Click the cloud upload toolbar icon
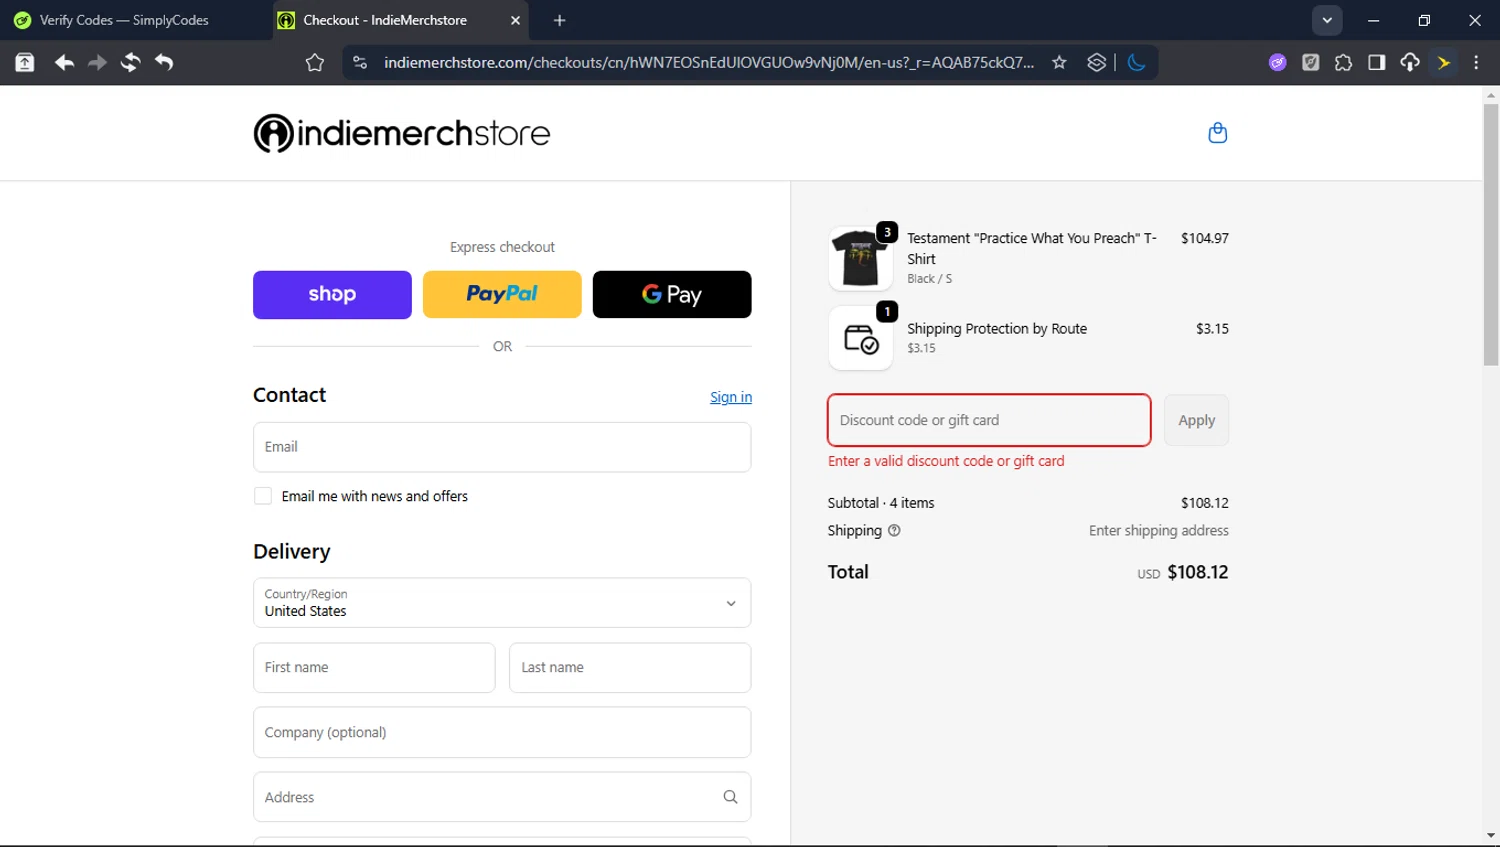This screenshot has width=1500, height=847. coord(1410,62)
